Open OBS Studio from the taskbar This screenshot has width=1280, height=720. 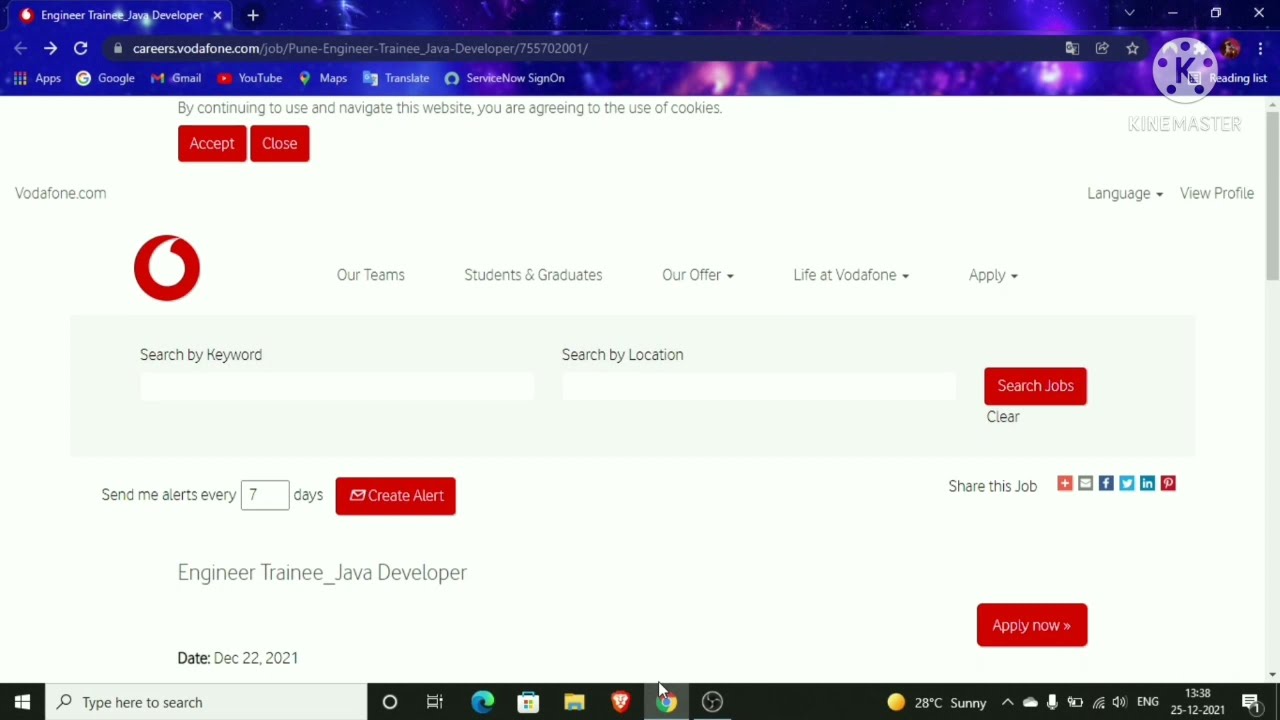click(712, 702)
